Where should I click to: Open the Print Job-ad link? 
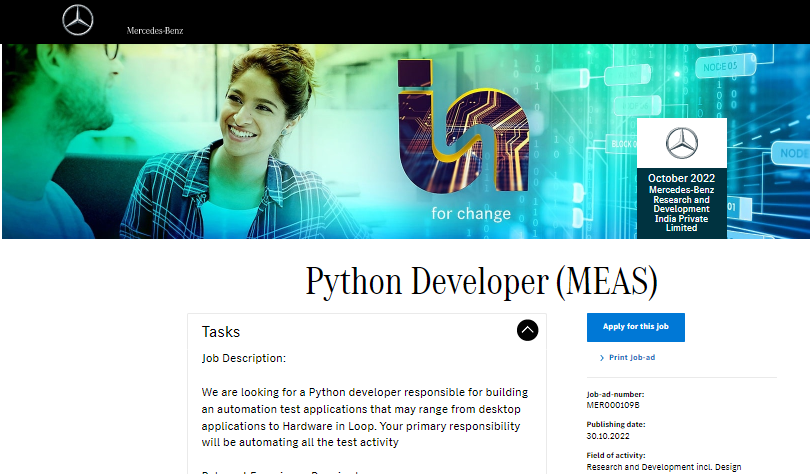coord(632,357)
